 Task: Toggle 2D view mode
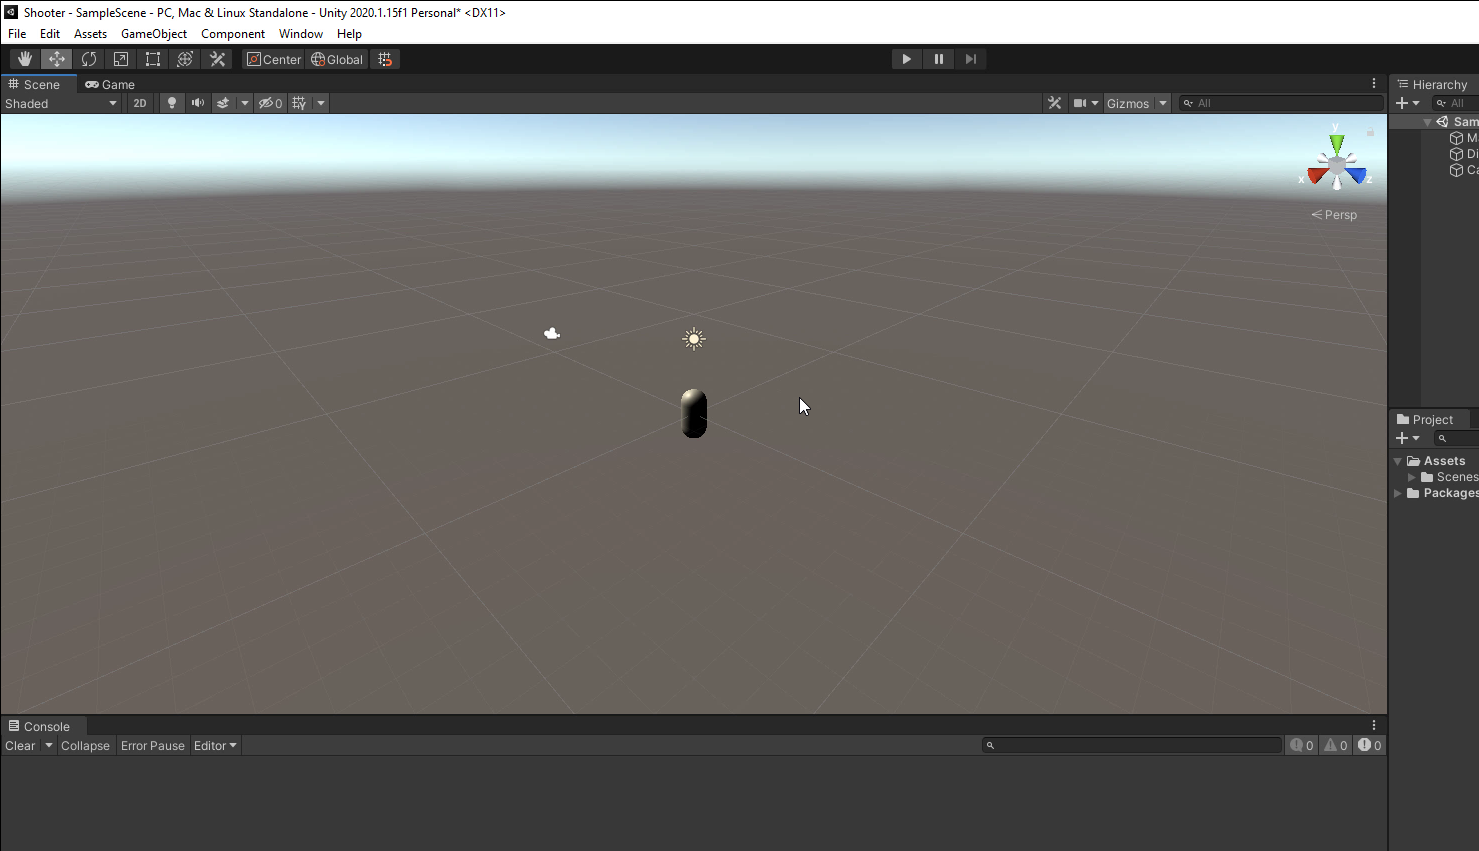pos(140,103)
